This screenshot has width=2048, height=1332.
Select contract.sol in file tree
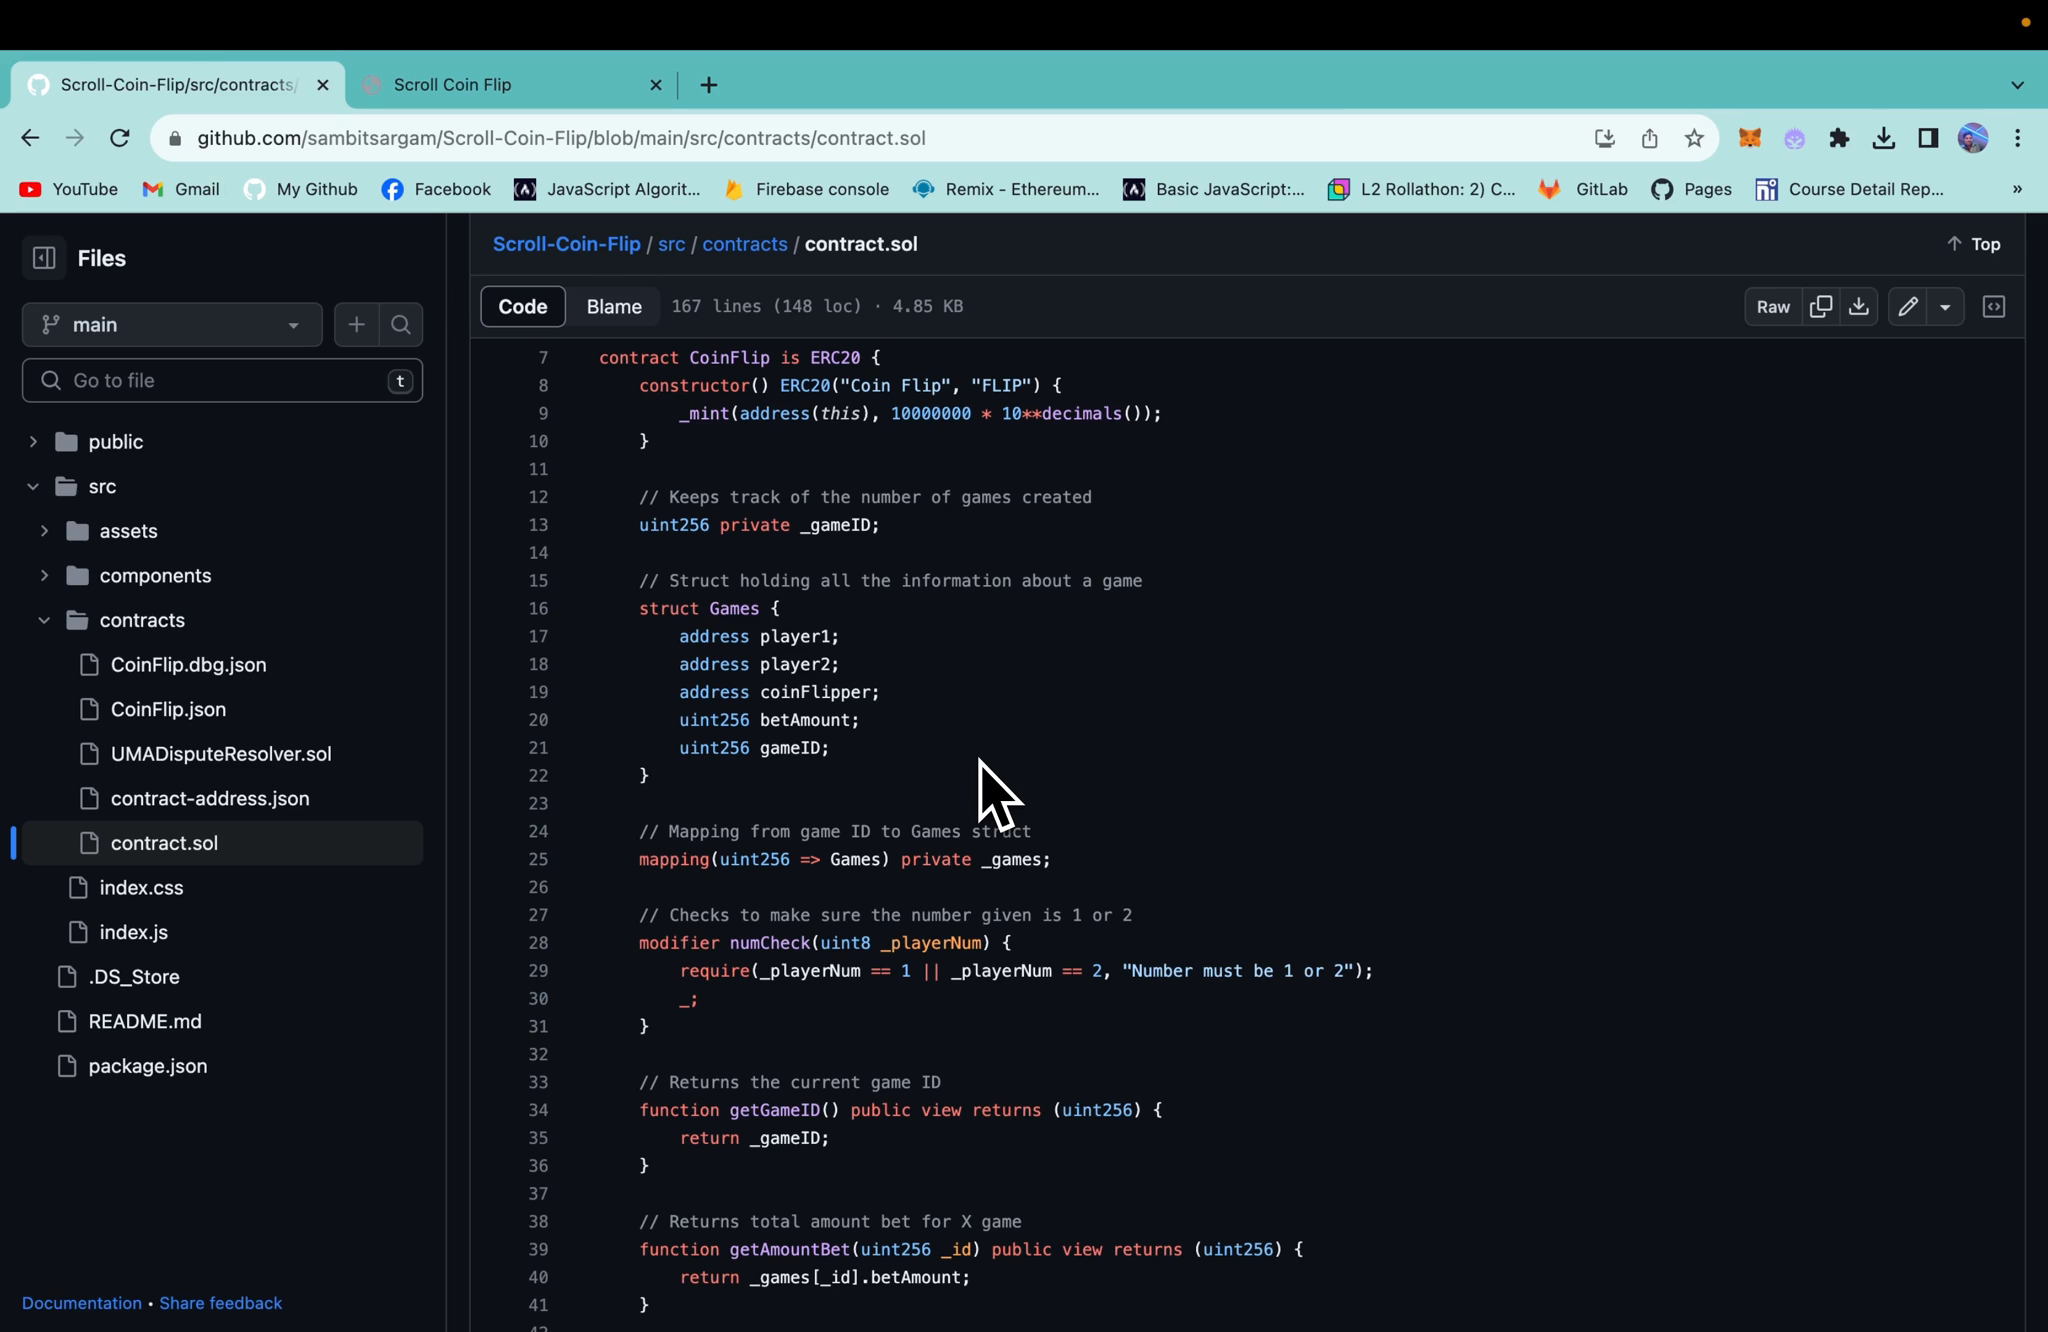point(222,843)
